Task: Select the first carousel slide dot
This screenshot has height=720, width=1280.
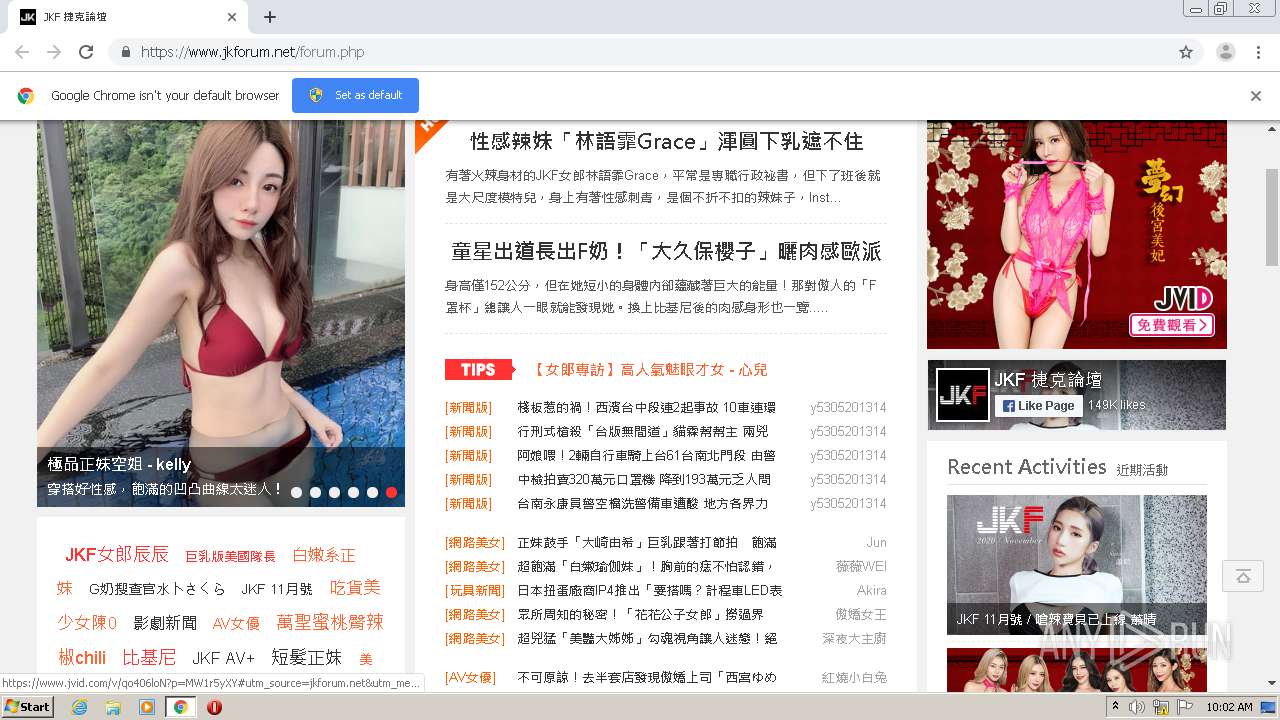Action: coord(296,492)
